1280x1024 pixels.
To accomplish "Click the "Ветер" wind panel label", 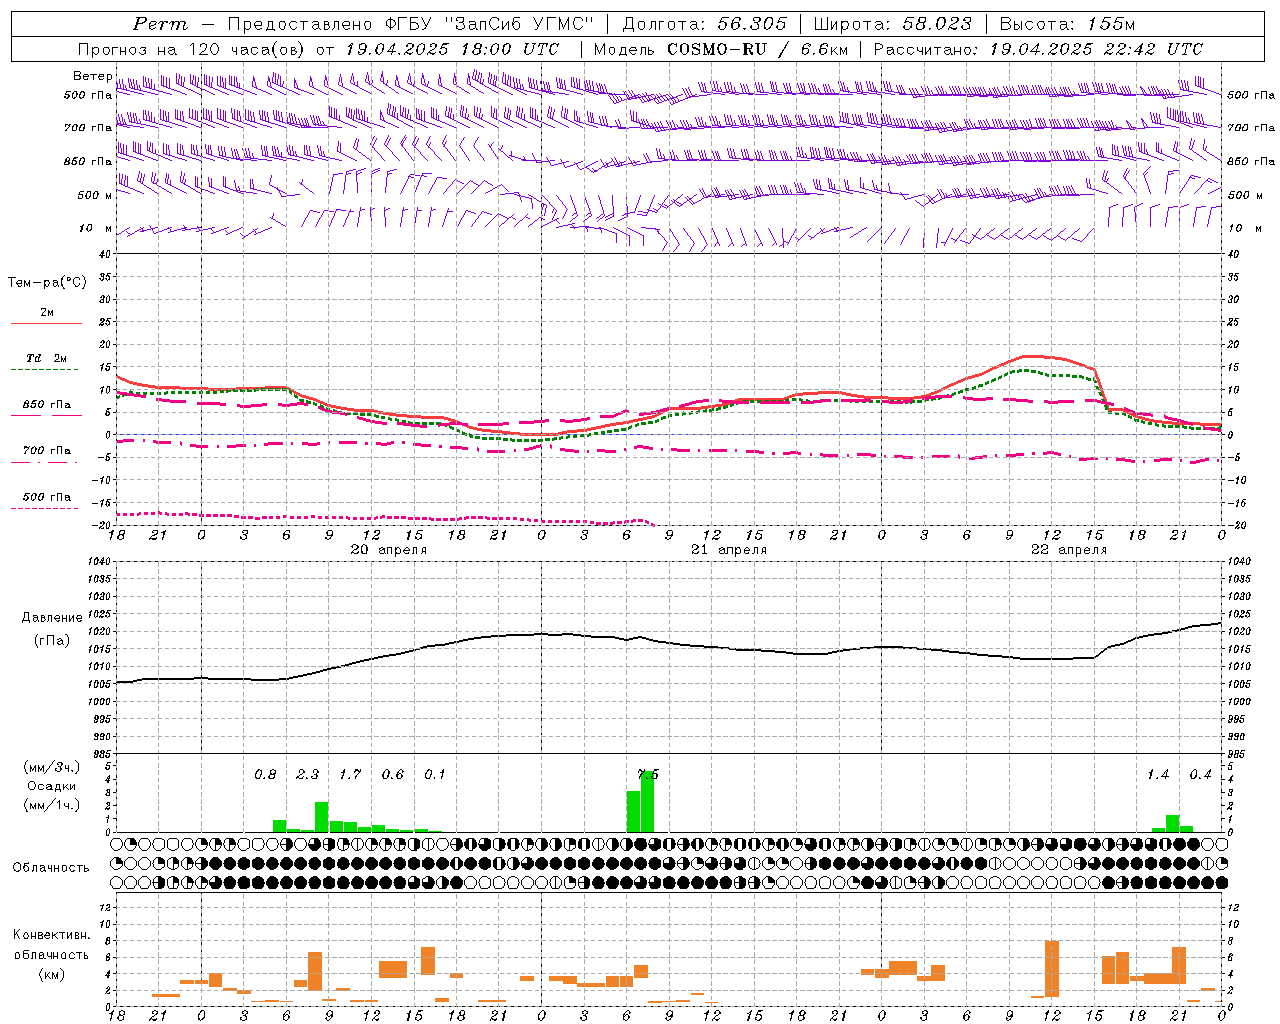I will 92,76.
